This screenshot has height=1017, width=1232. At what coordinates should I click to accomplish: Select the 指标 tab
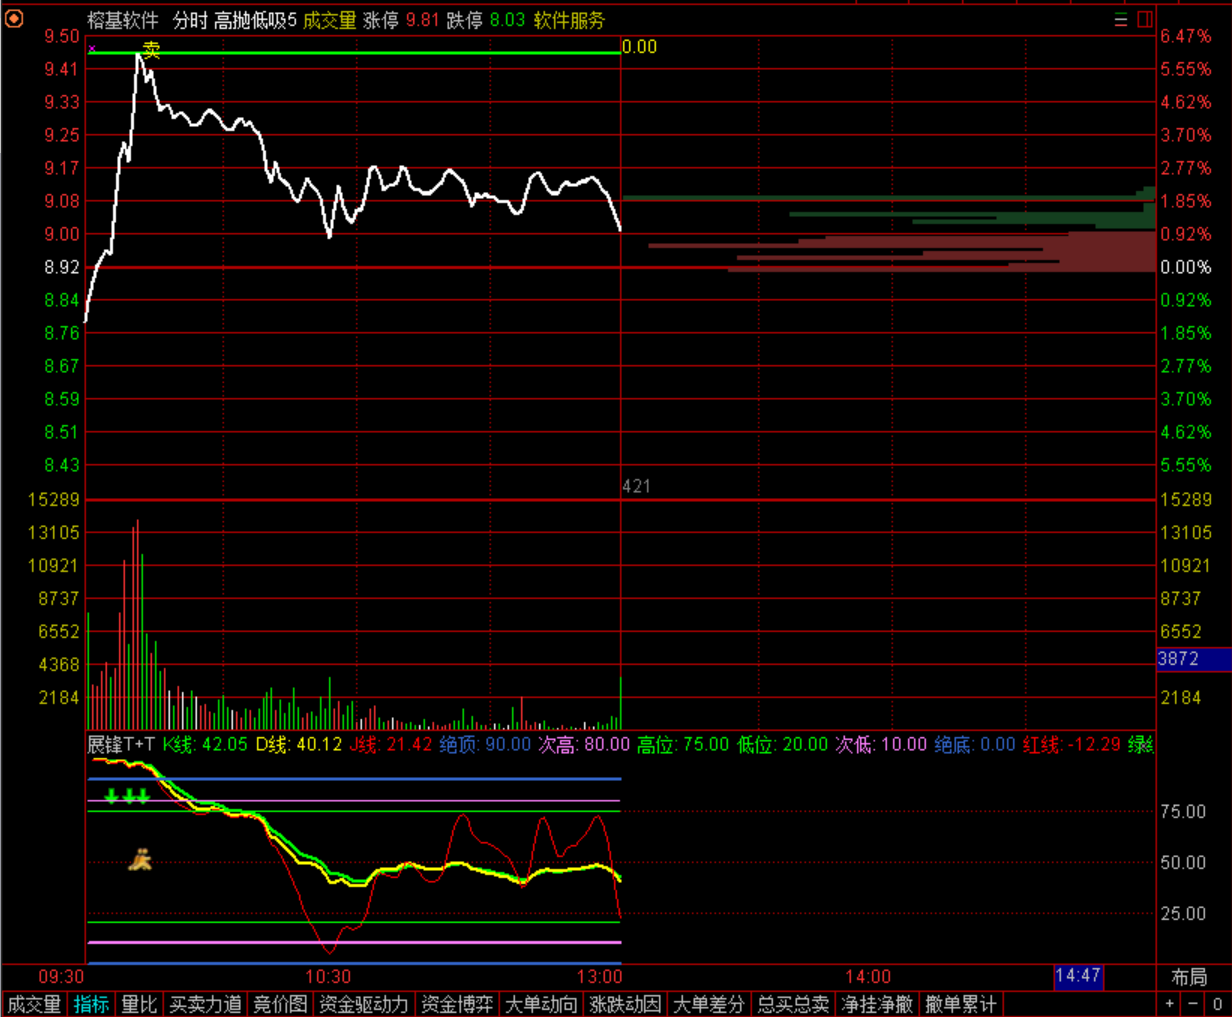[x=91, y=1004]
